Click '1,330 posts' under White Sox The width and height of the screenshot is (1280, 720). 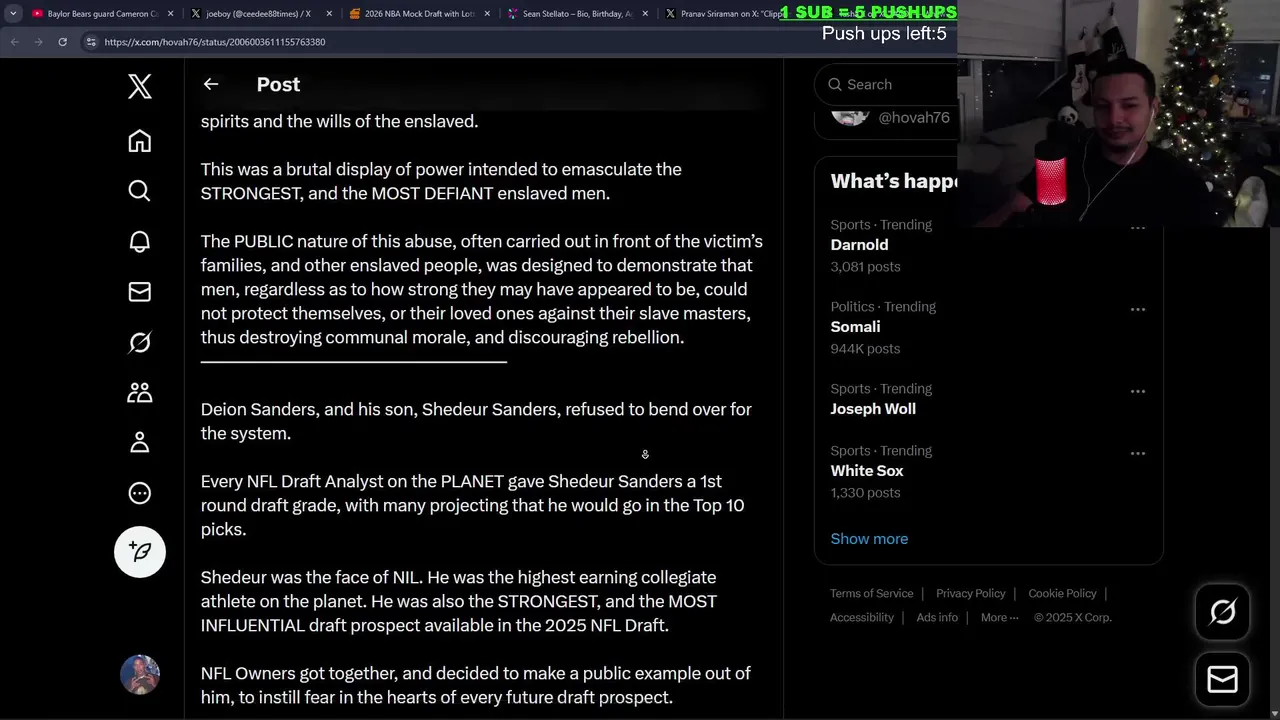pyautogui.click(x=865, y=493)
